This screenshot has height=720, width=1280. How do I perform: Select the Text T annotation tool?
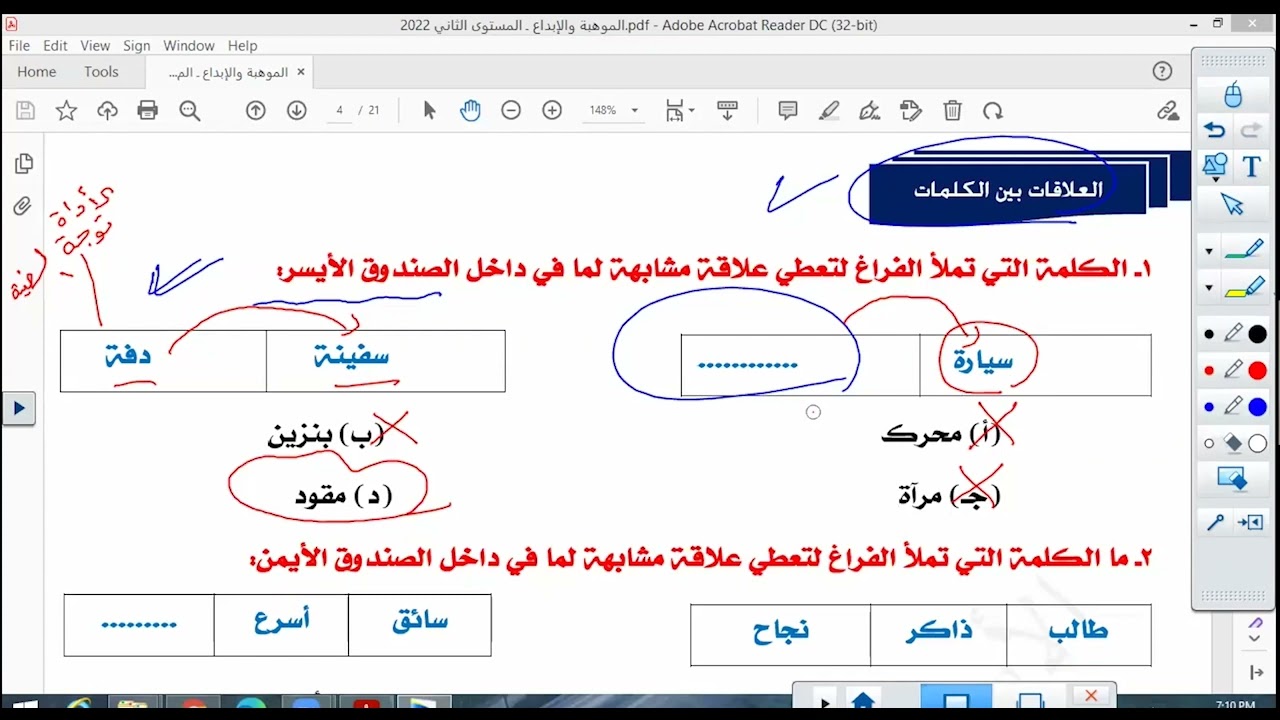click(x=1252, y=166)
